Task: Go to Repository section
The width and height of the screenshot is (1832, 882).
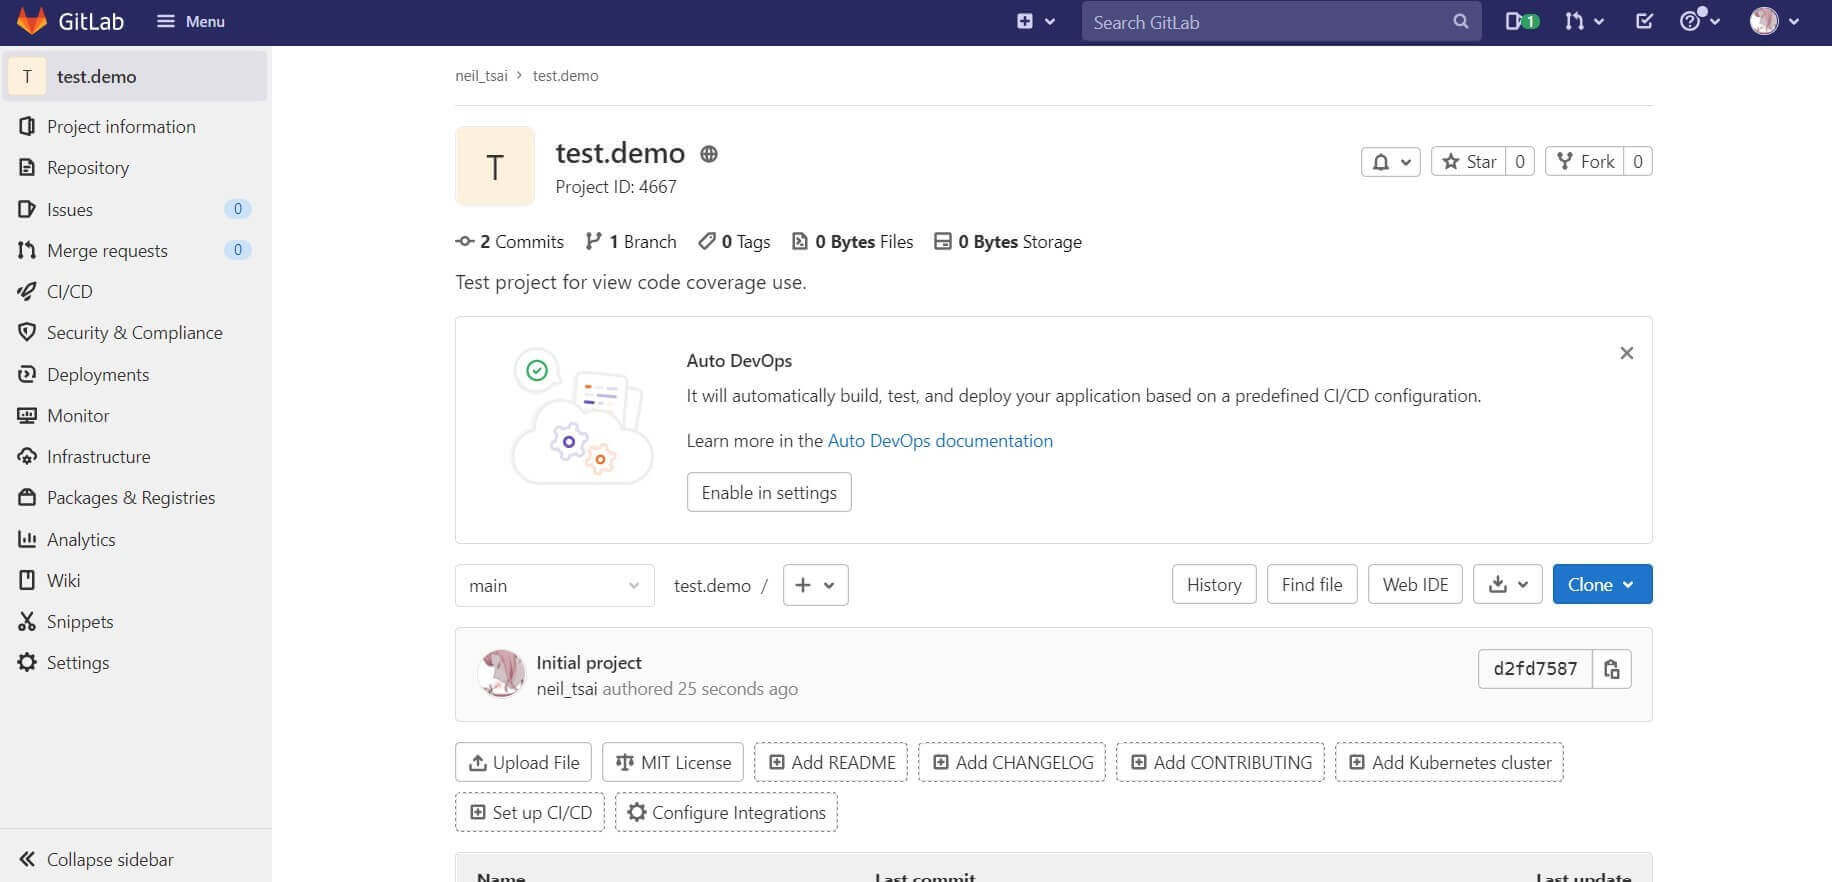Action: pyautogui.click(x=136, y=168)
